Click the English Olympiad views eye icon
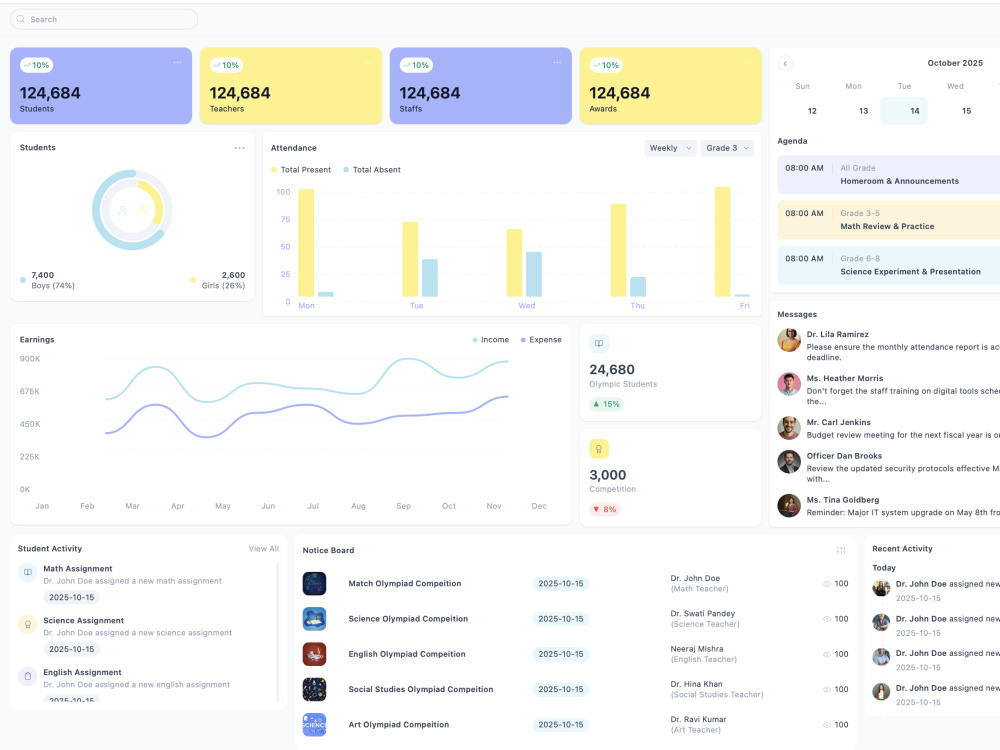This screenshot has height=750, width=1000. tap(827, 654)
